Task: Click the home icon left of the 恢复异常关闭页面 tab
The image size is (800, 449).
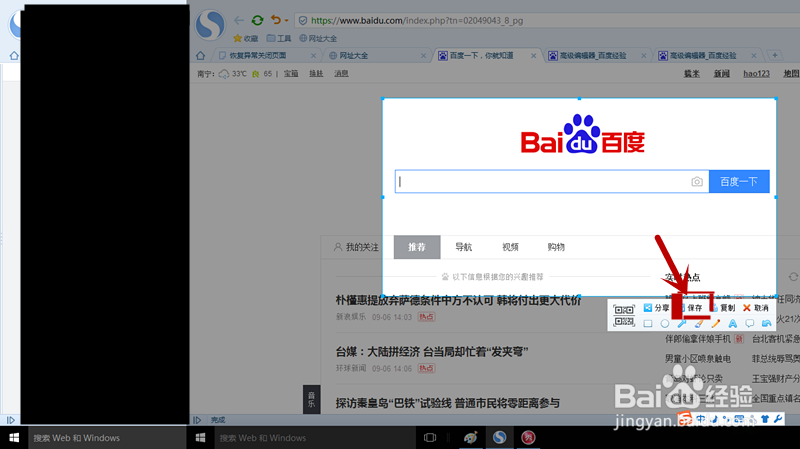Action: (201, 55)
